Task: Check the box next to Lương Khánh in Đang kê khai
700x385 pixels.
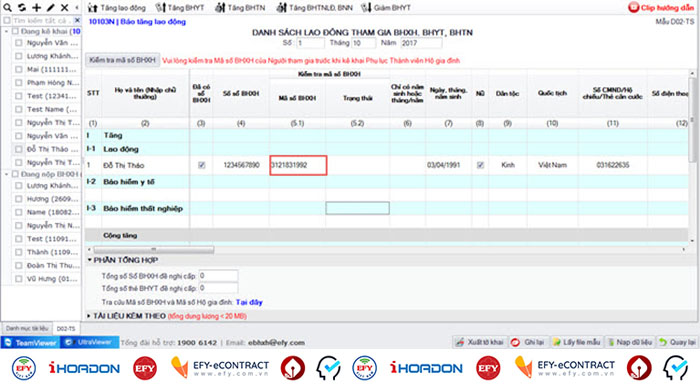Action: click(x=18, y=56)
